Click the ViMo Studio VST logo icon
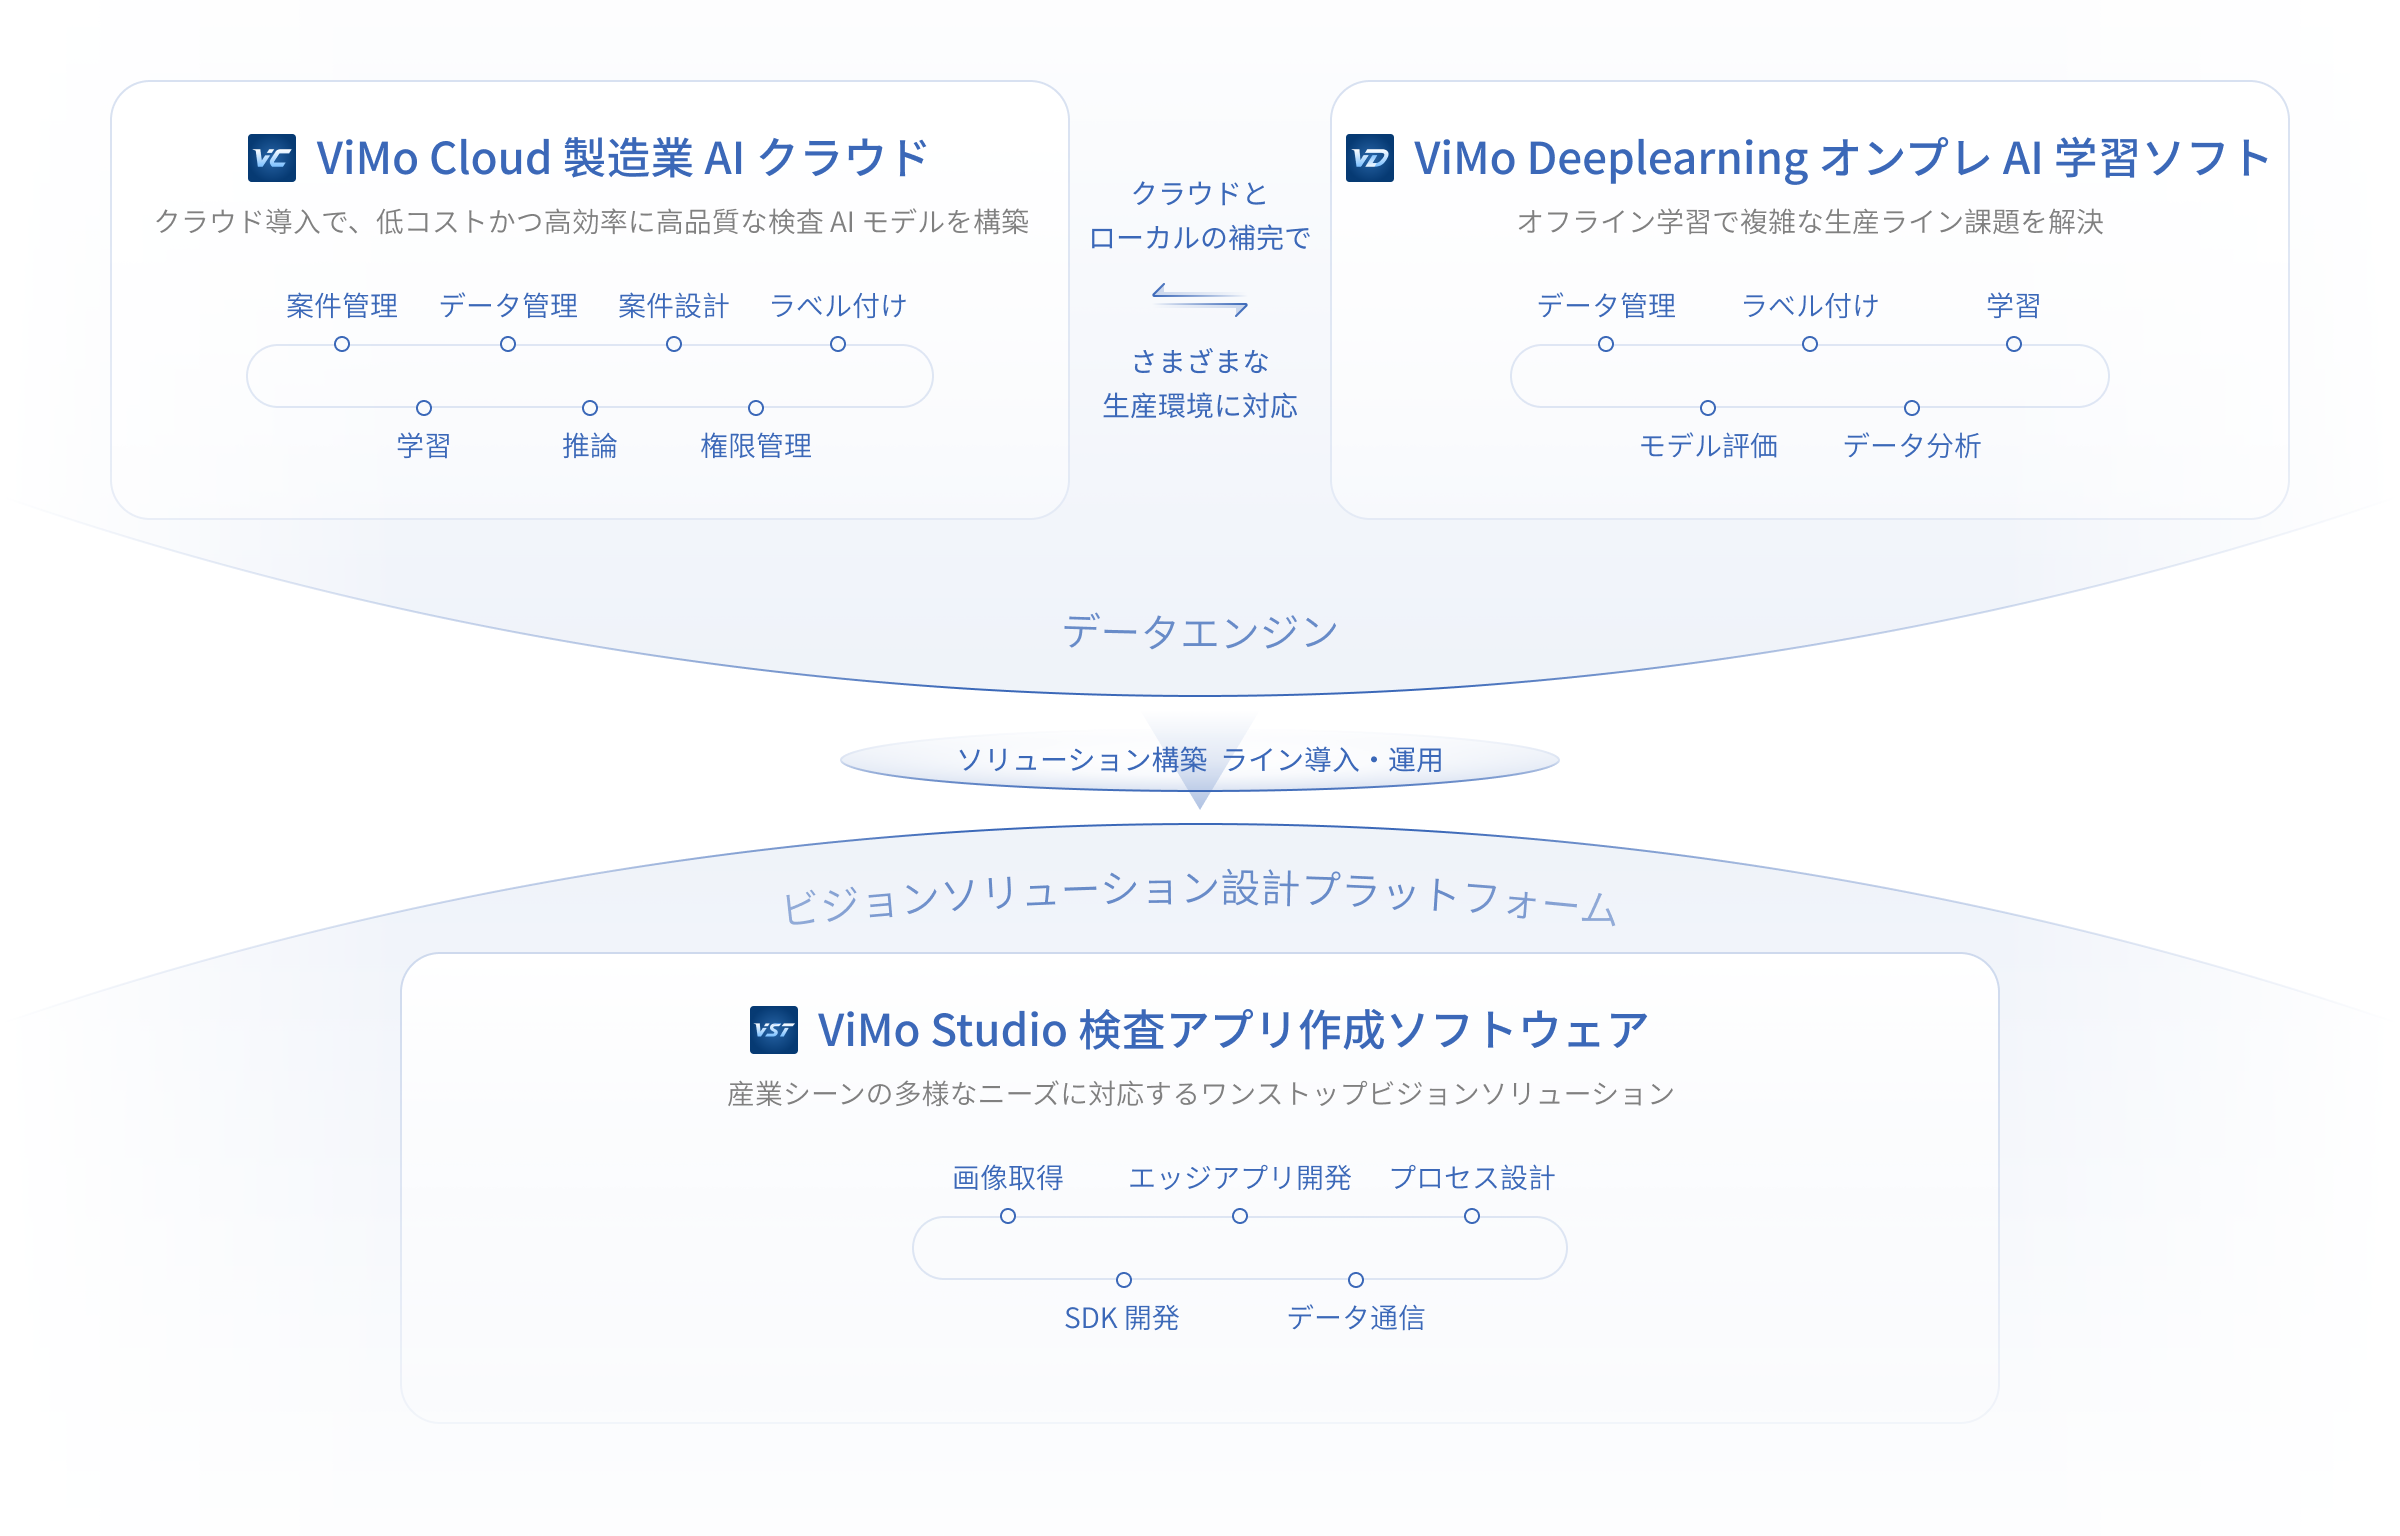This screenshot has height=1536, width=2400. click(x=773, y=1030)
